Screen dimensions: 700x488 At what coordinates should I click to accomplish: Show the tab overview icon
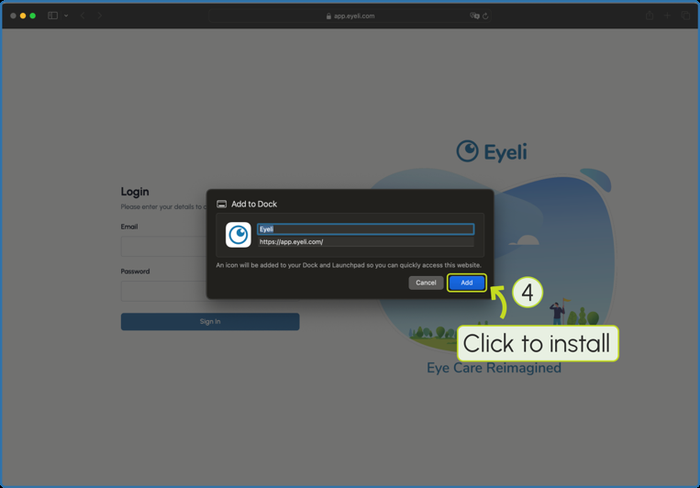click(686, 16)
